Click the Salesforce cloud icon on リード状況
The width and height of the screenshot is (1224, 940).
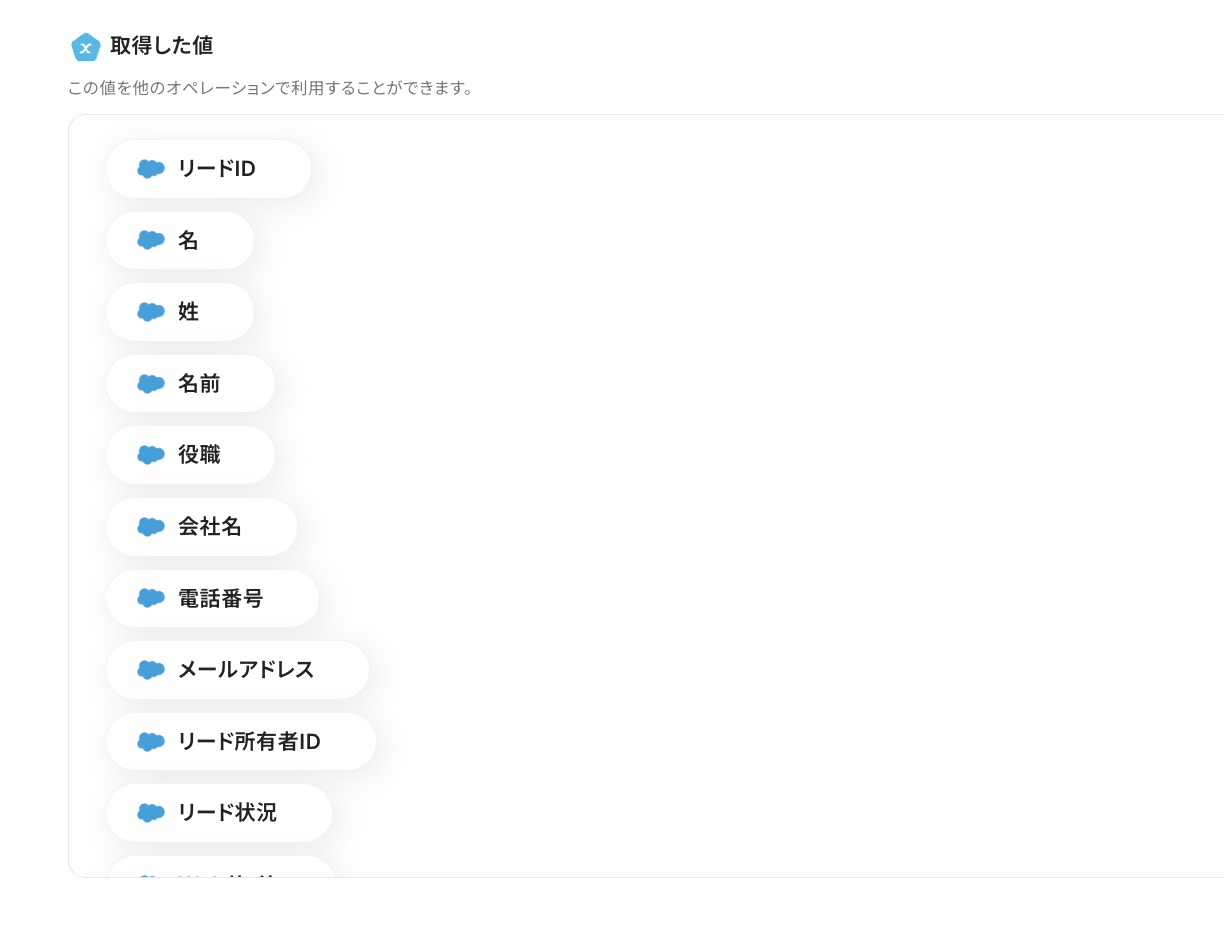(x=151, y=813)
